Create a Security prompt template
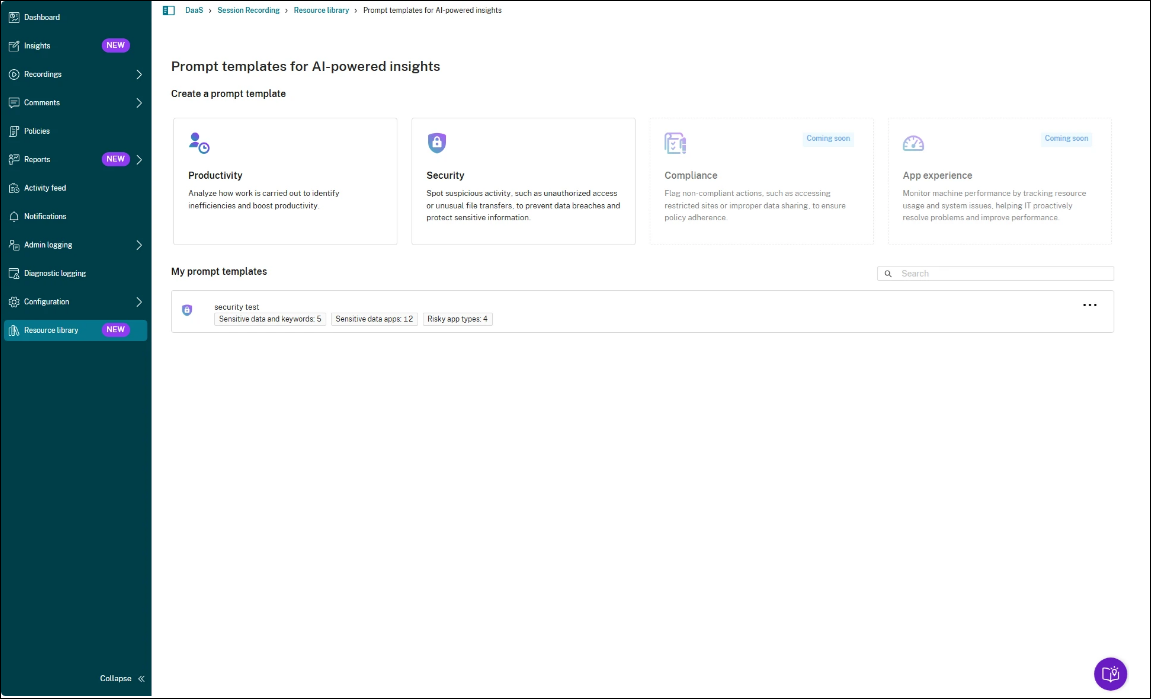This screenshot has width=1151, height=699. tap(523, 181)
